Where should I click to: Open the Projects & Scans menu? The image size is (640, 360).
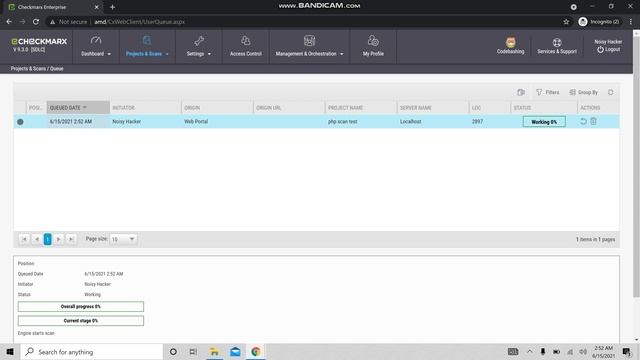pyautogui.click(x=147, y=47)
